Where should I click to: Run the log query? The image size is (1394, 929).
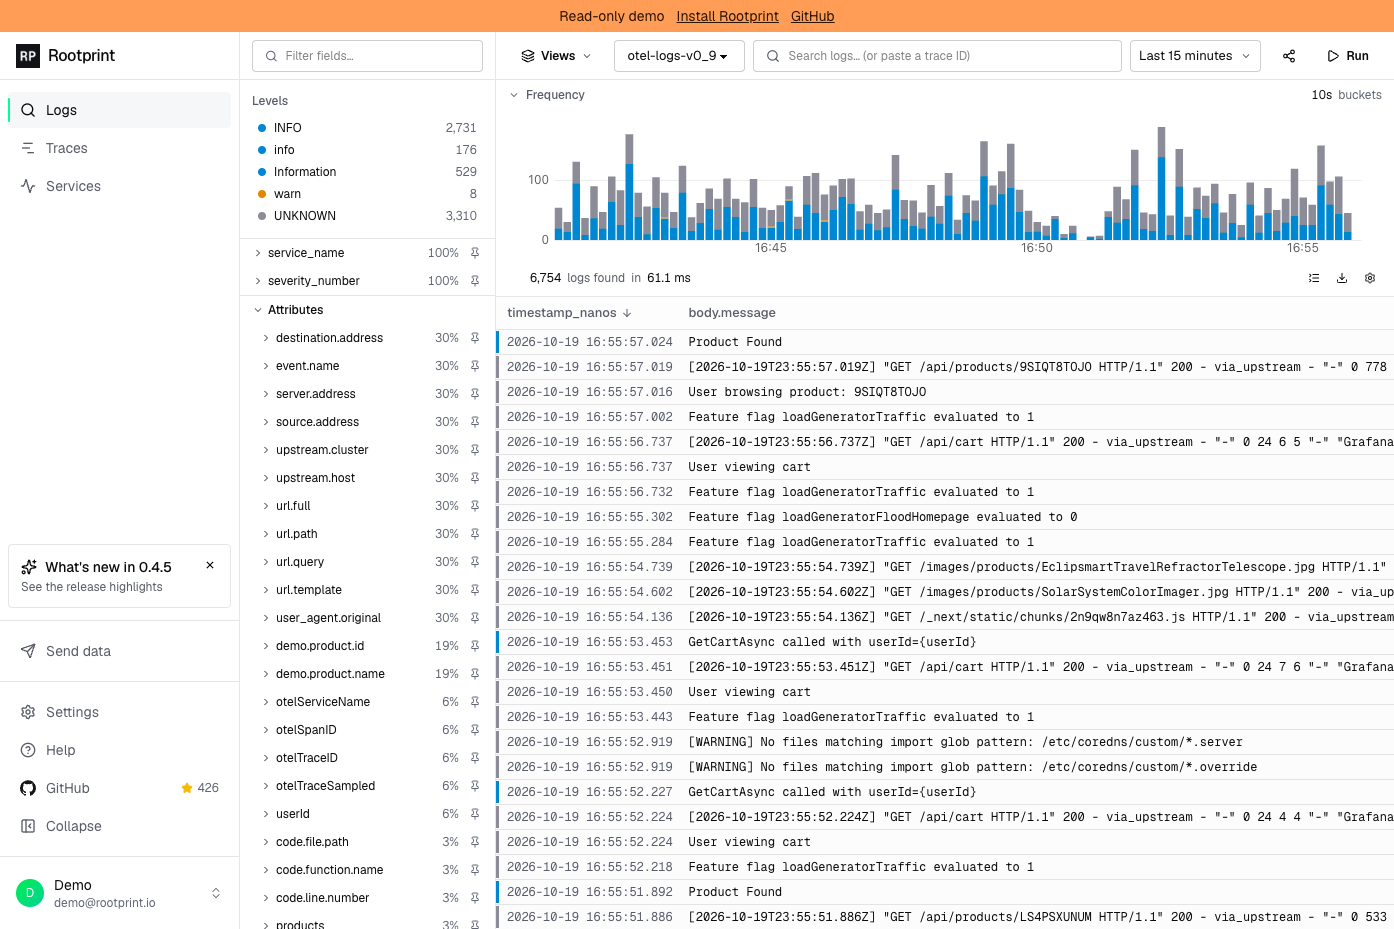click(1347, 56)
